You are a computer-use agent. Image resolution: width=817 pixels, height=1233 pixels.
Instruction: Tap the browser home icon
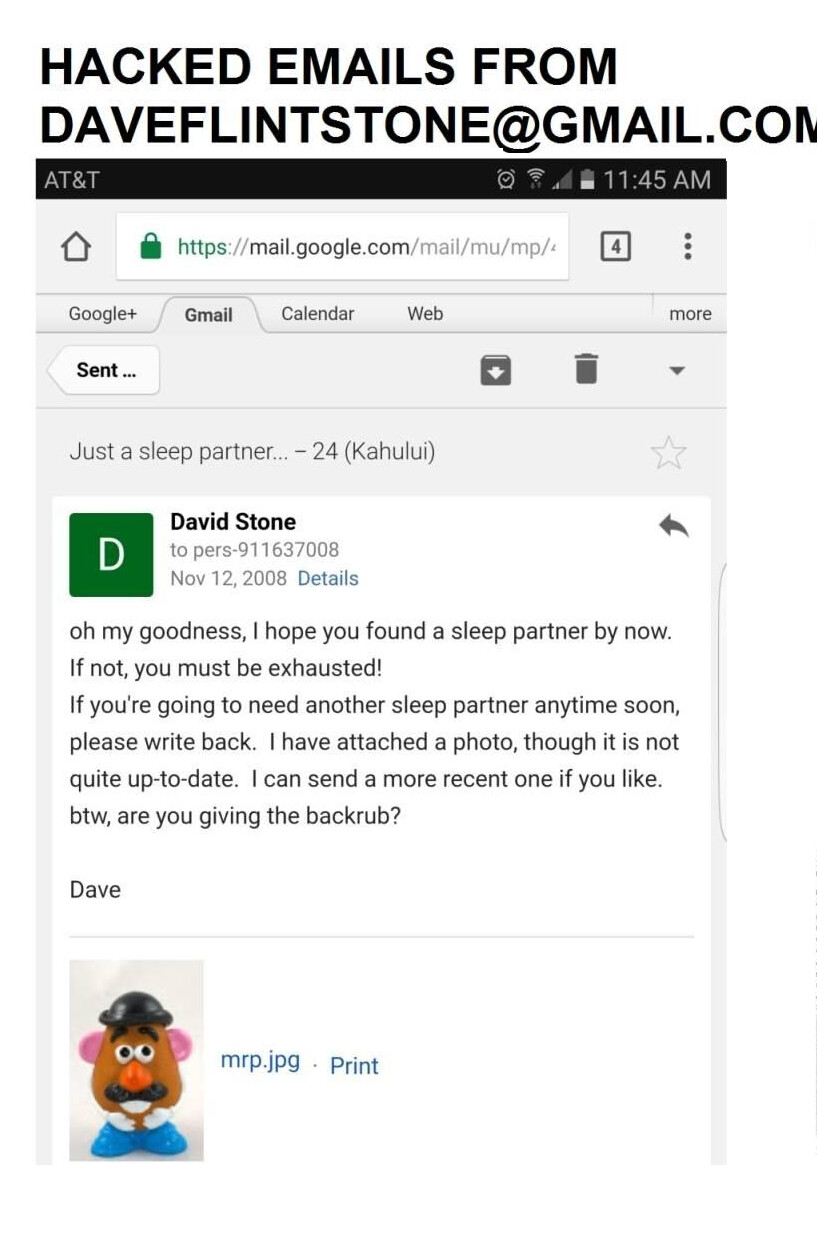pyautogui.click(x=76, y=247)
